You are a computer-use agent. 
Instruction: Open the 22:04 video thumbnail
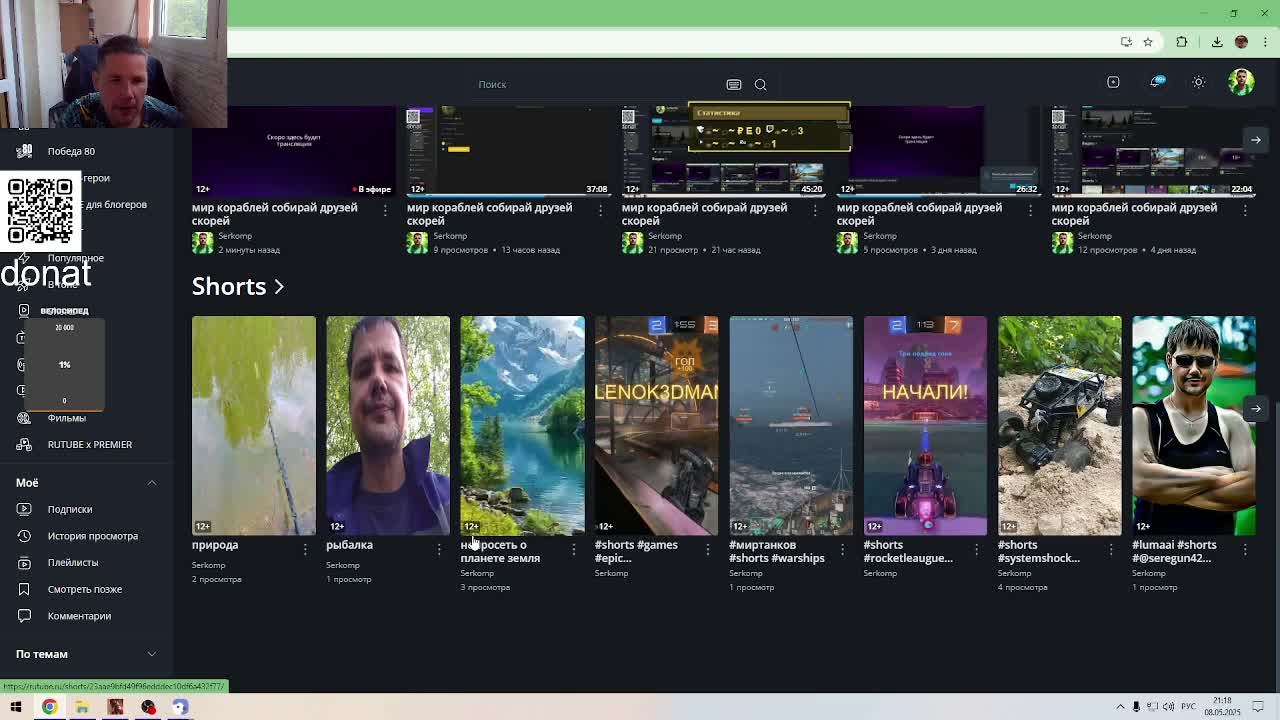(x=1154, y=151)
